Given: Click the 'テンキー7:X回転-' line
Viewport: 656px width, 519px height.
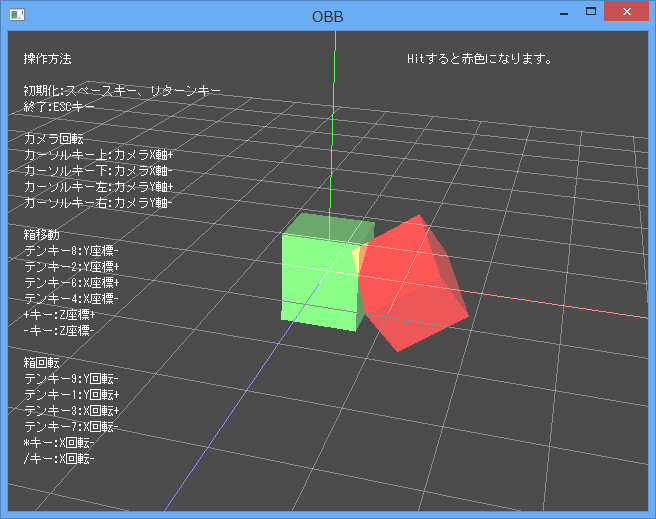Looking at the screenshot, I should coord(72,427).
